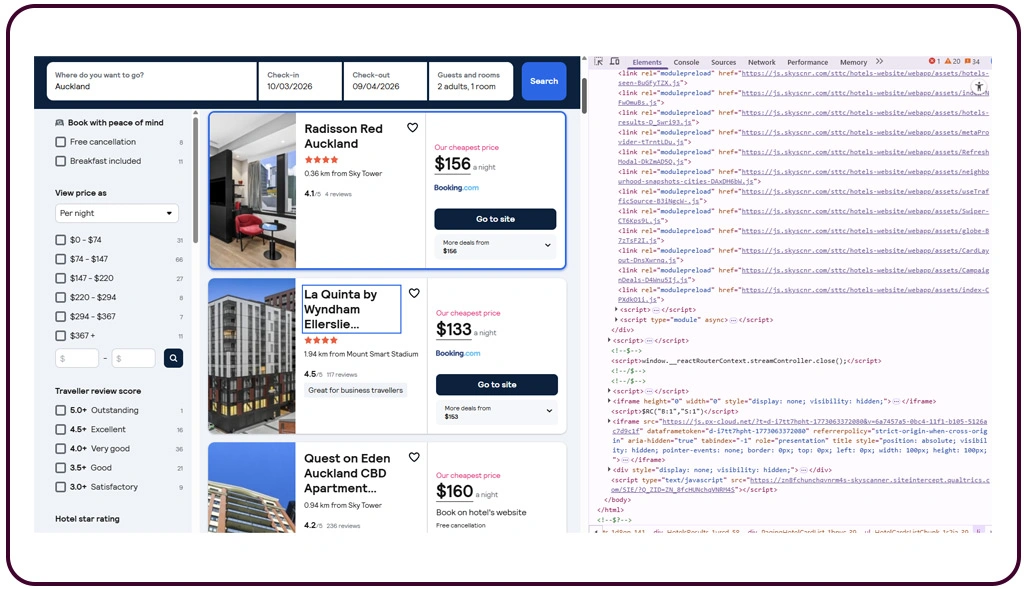This screenshot has height=589, width=1026.
Task: Favorite Quest on Eden via heart icon
Action: tap(413, 458)
